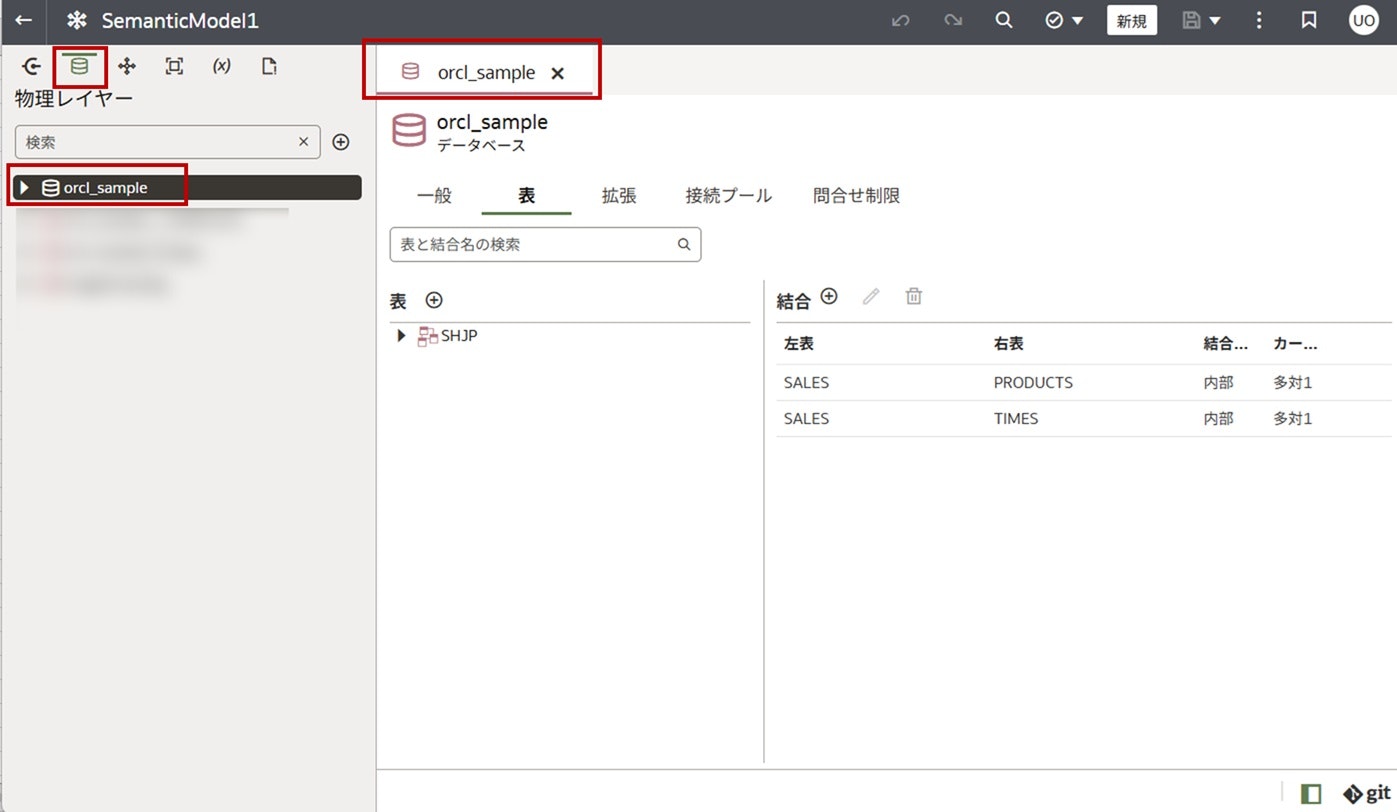The height and width of the screenshot is (812, 1397).
Task: Open the vertical three-dot menu
Action: pos(1259,20)
